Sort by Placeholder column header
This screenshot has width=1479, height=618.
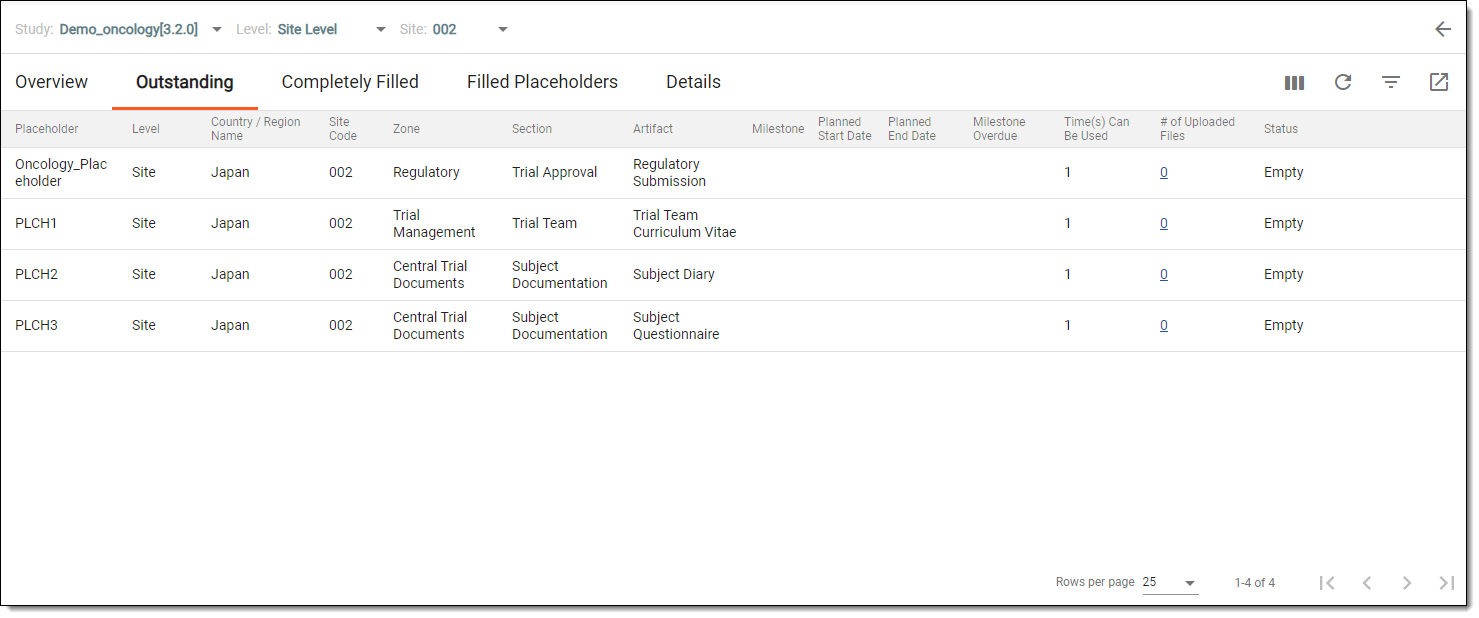point(47,129)
